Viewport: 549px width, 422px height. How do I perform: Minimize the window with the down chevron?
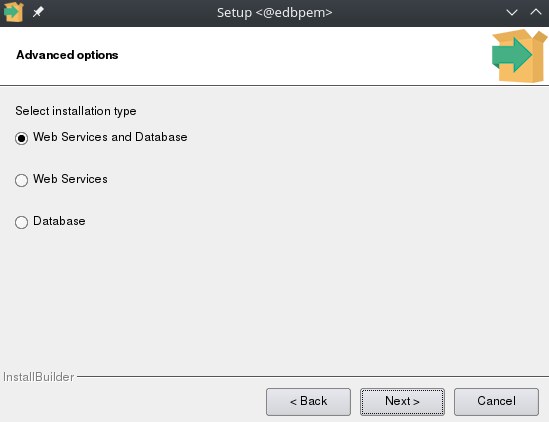[x=512, y=13]
